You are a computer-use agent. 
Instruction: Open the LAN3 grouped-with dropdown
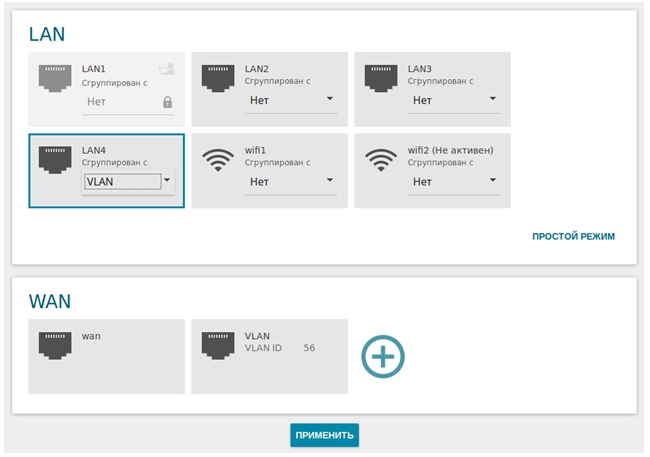click(454, 100)
